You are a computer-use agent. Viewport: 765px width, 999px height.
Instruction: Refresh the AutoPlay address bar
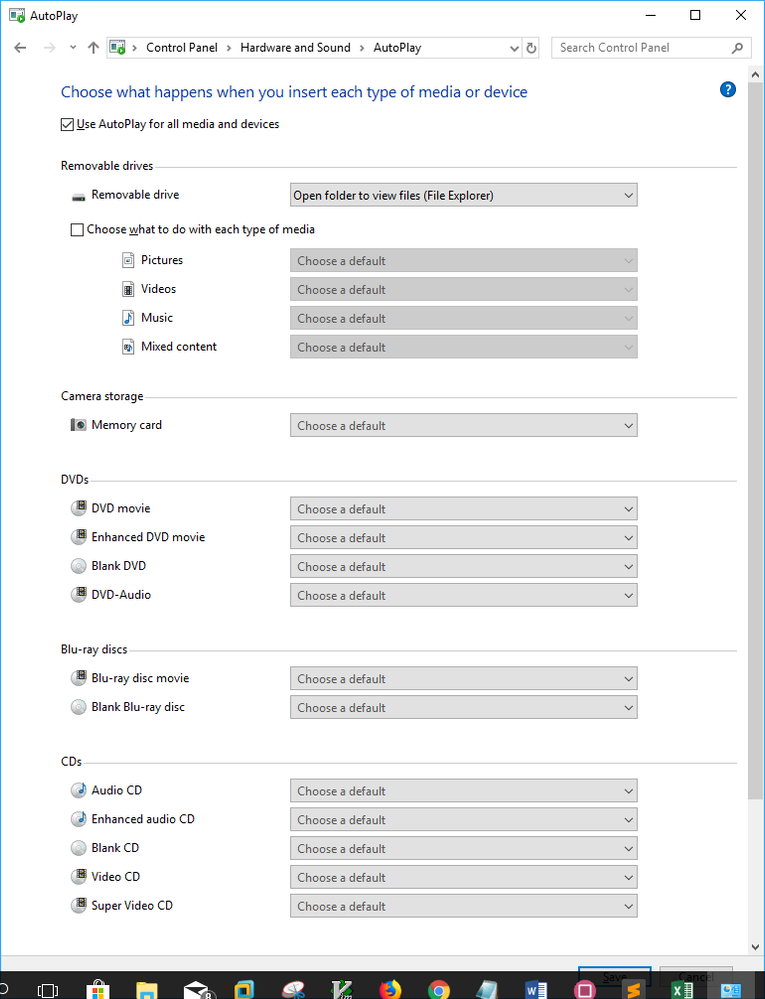point(531,48)
